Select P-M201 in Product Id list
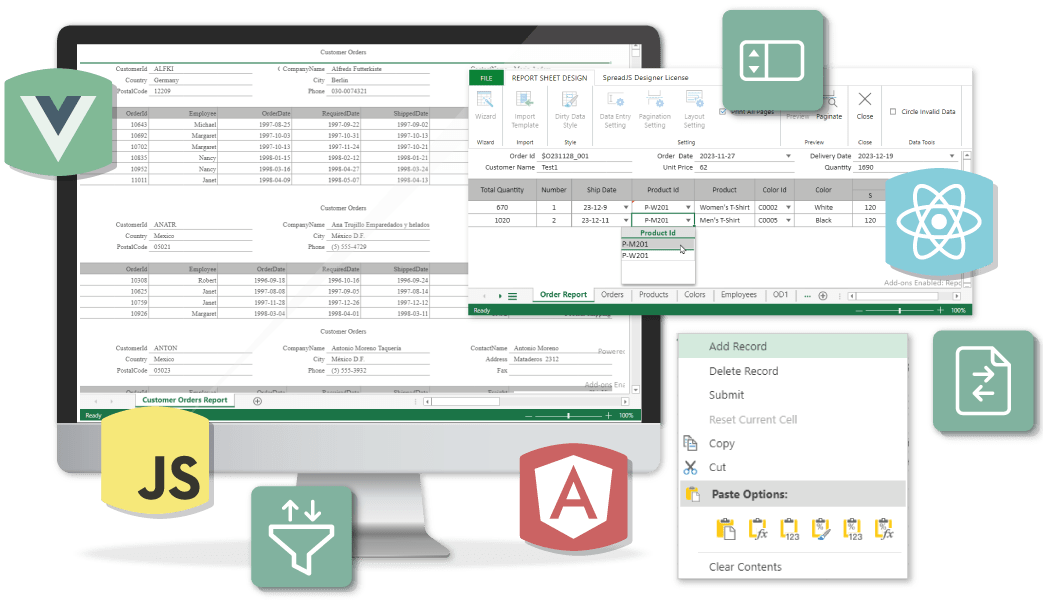Screen dimensions: 1043x600 point(658,244)
